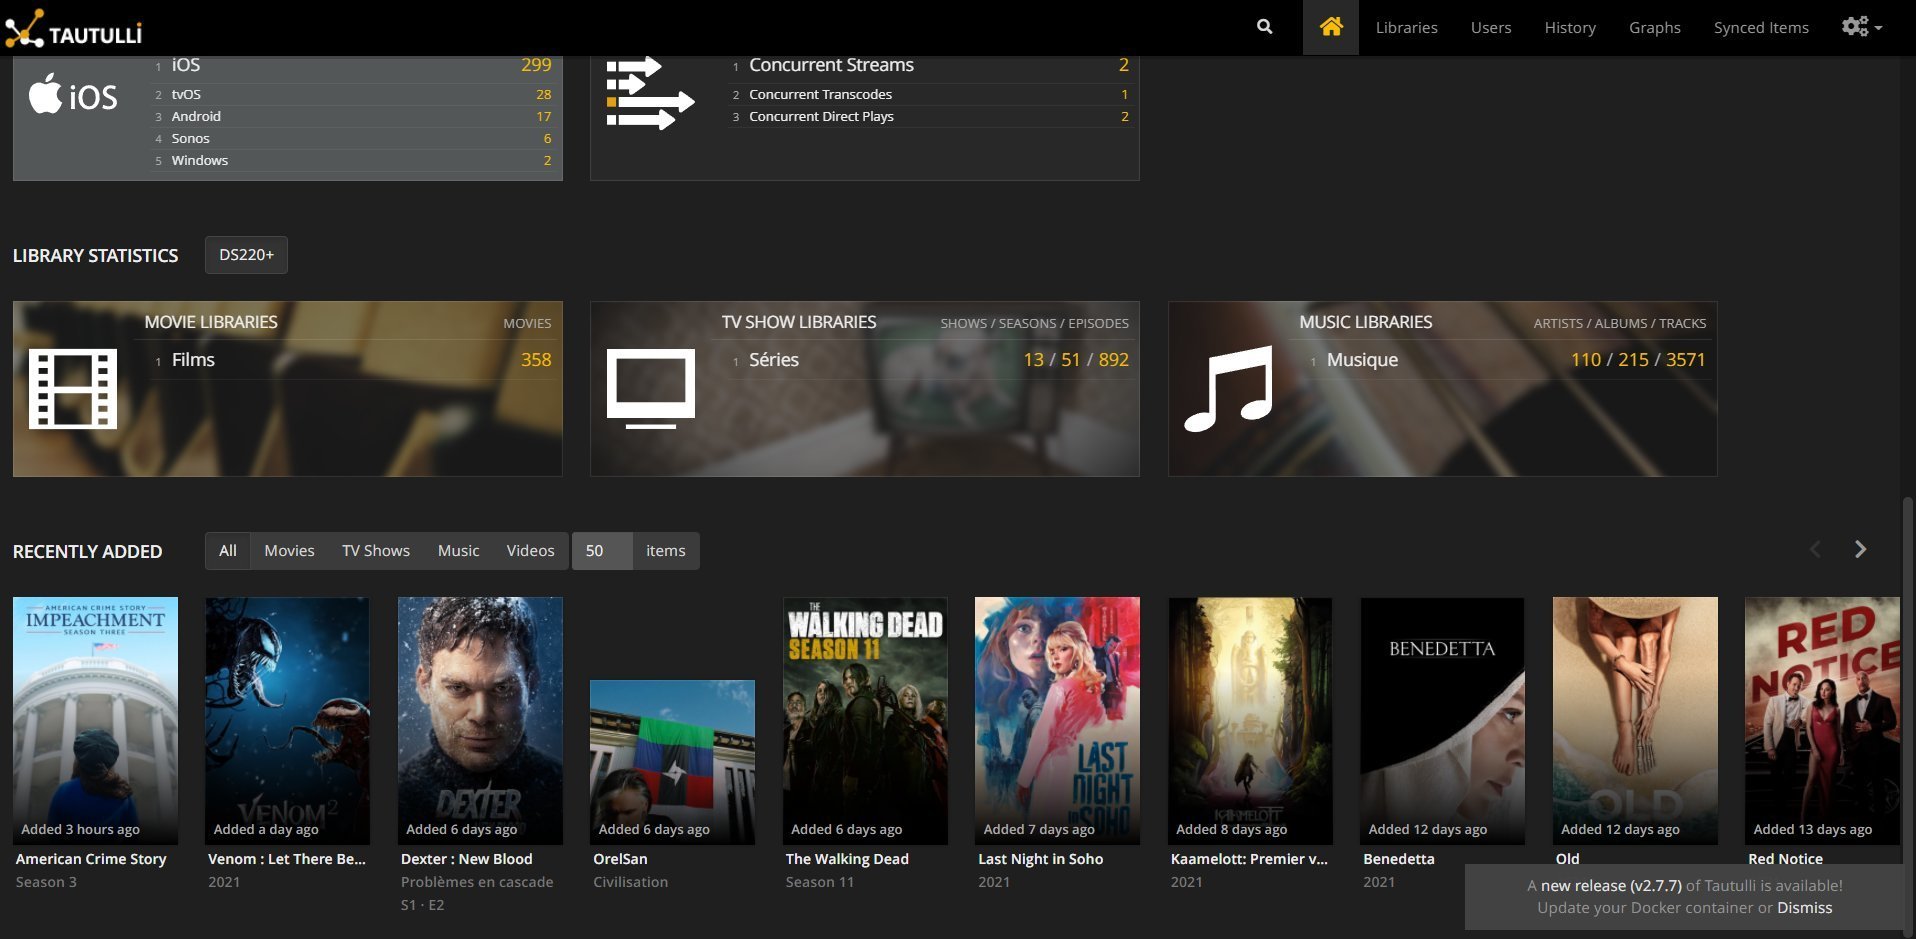The image size is (1920, 939).
Task: Open the History menu item
Action: 1569,28
